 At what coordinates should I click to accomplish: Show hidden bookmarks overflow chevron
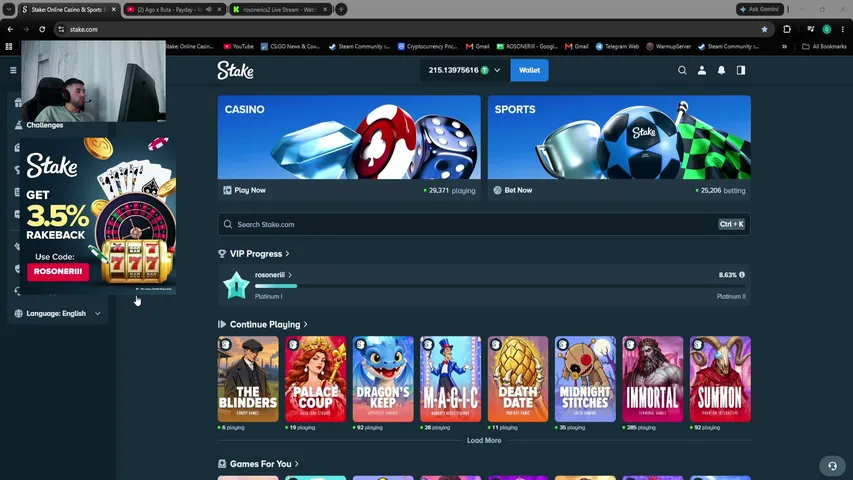(x=784, y=47)
